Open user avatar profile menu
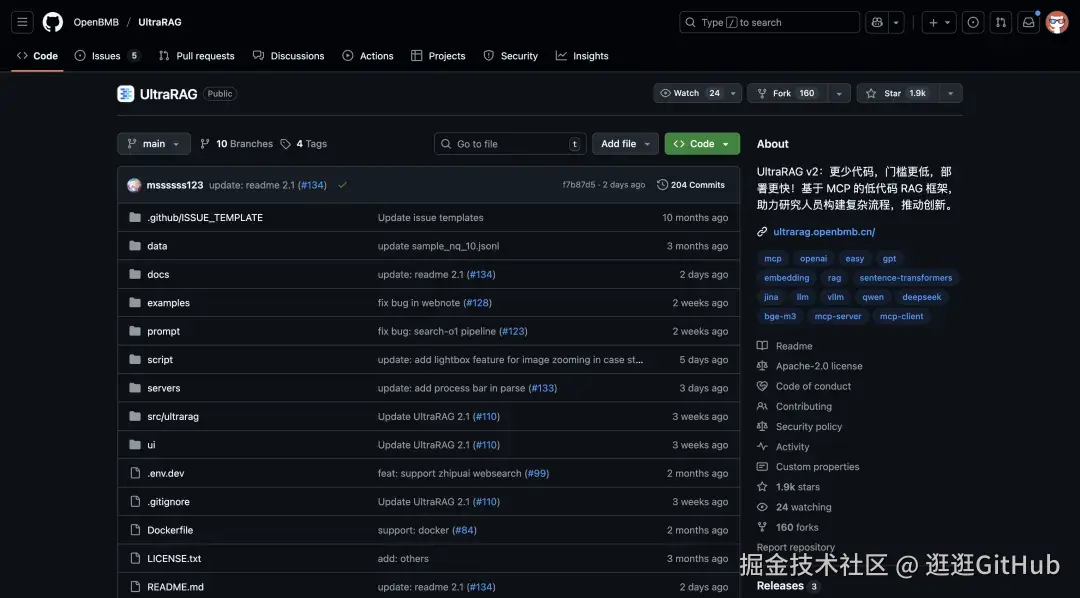The width and height of the screenshot is (1080, 598). 1057,22
